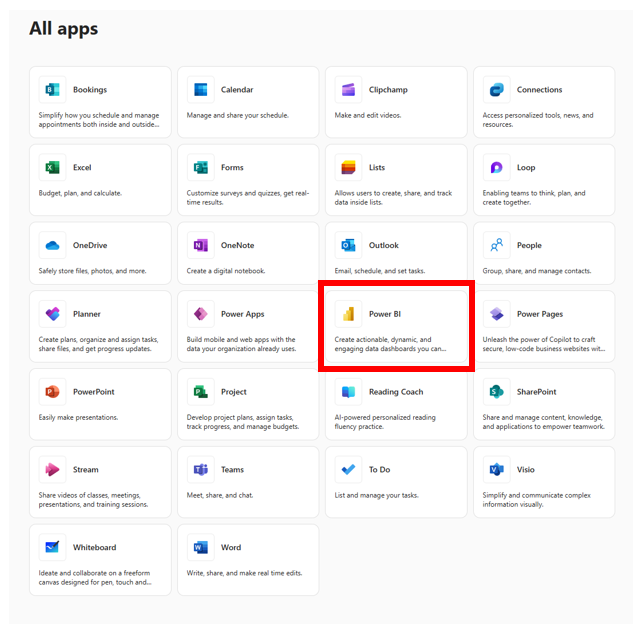Click the Forms surveys and quizzes description
Screen dimensions: 642x637
click(248, 198)
